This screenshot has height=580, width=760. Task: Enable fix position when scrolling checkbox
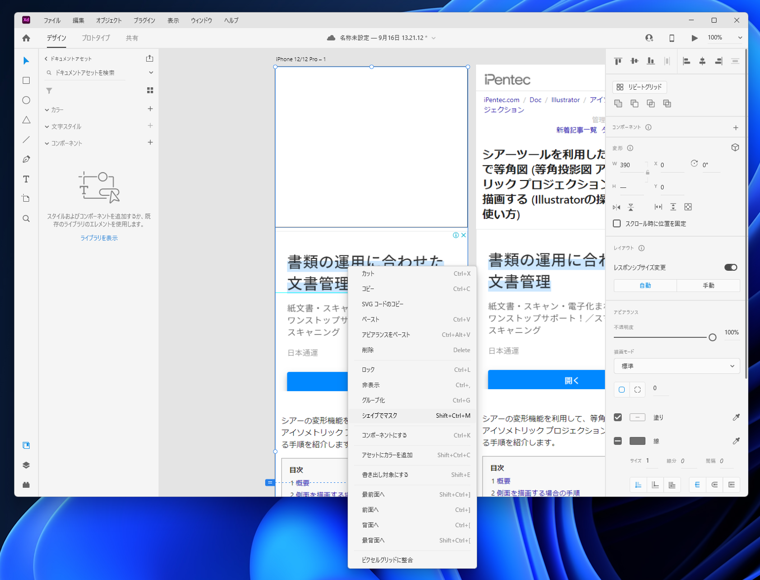click(617, 223)
